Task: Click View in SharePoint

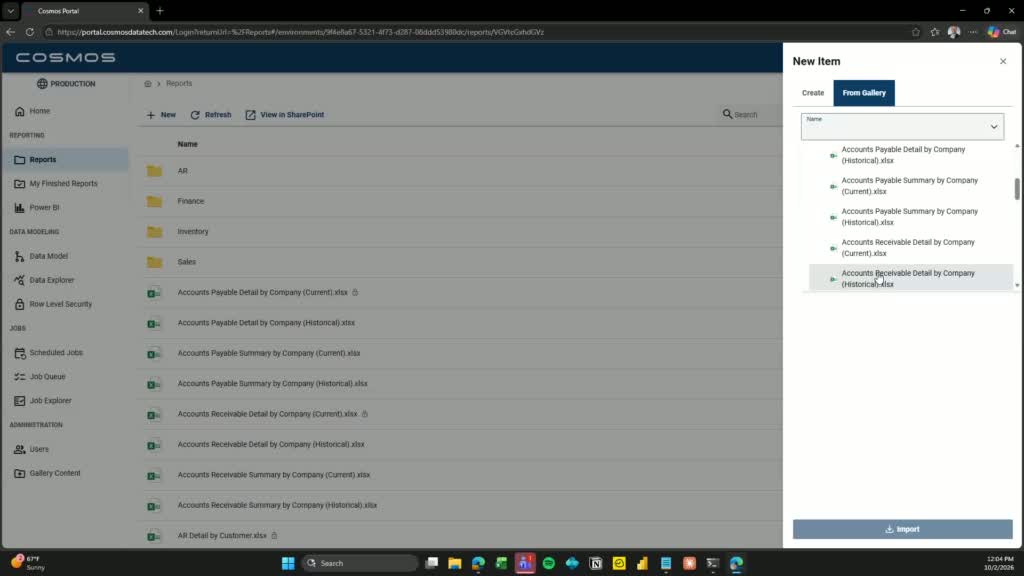Action: point(285,115)
